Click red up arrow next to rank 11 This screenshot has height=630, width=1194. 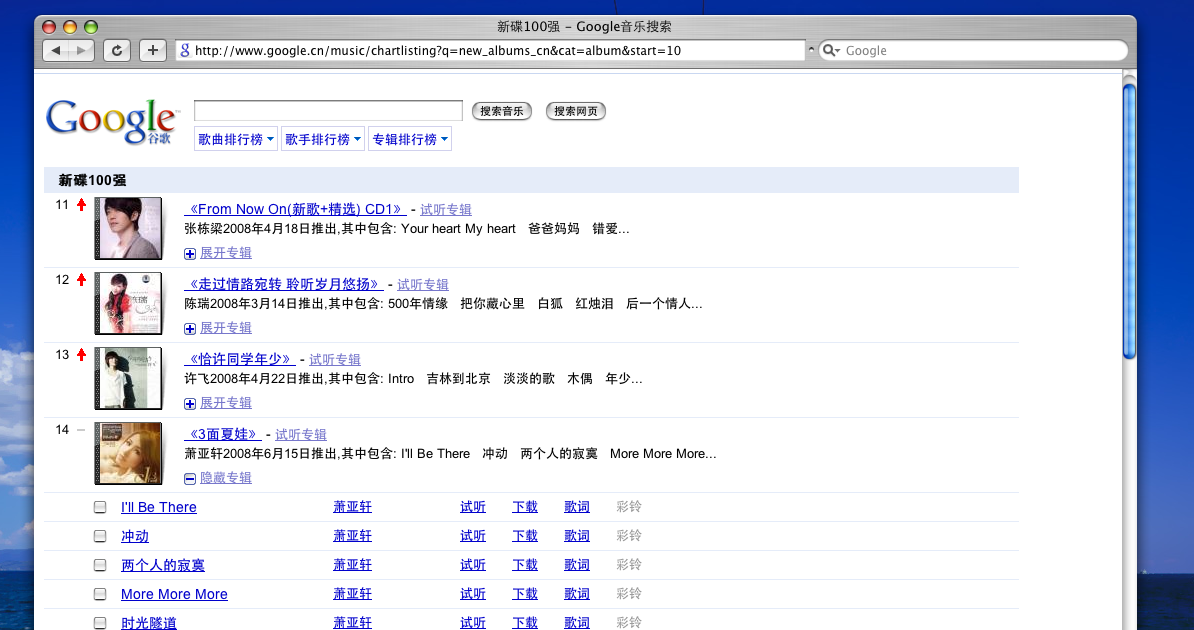81,205
